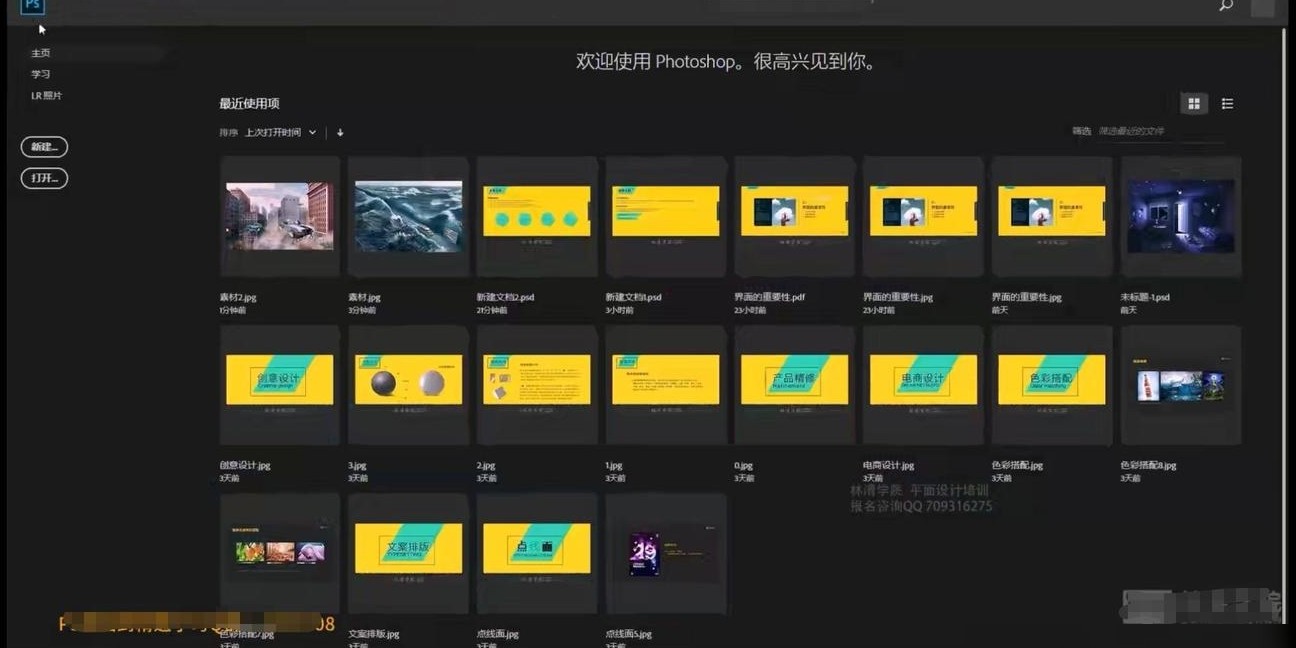Open the 色彩搭配.jpg thumbnail
Image resolution: width=1296 pixels, height=648 pixels.
[x=1052, y=385]
